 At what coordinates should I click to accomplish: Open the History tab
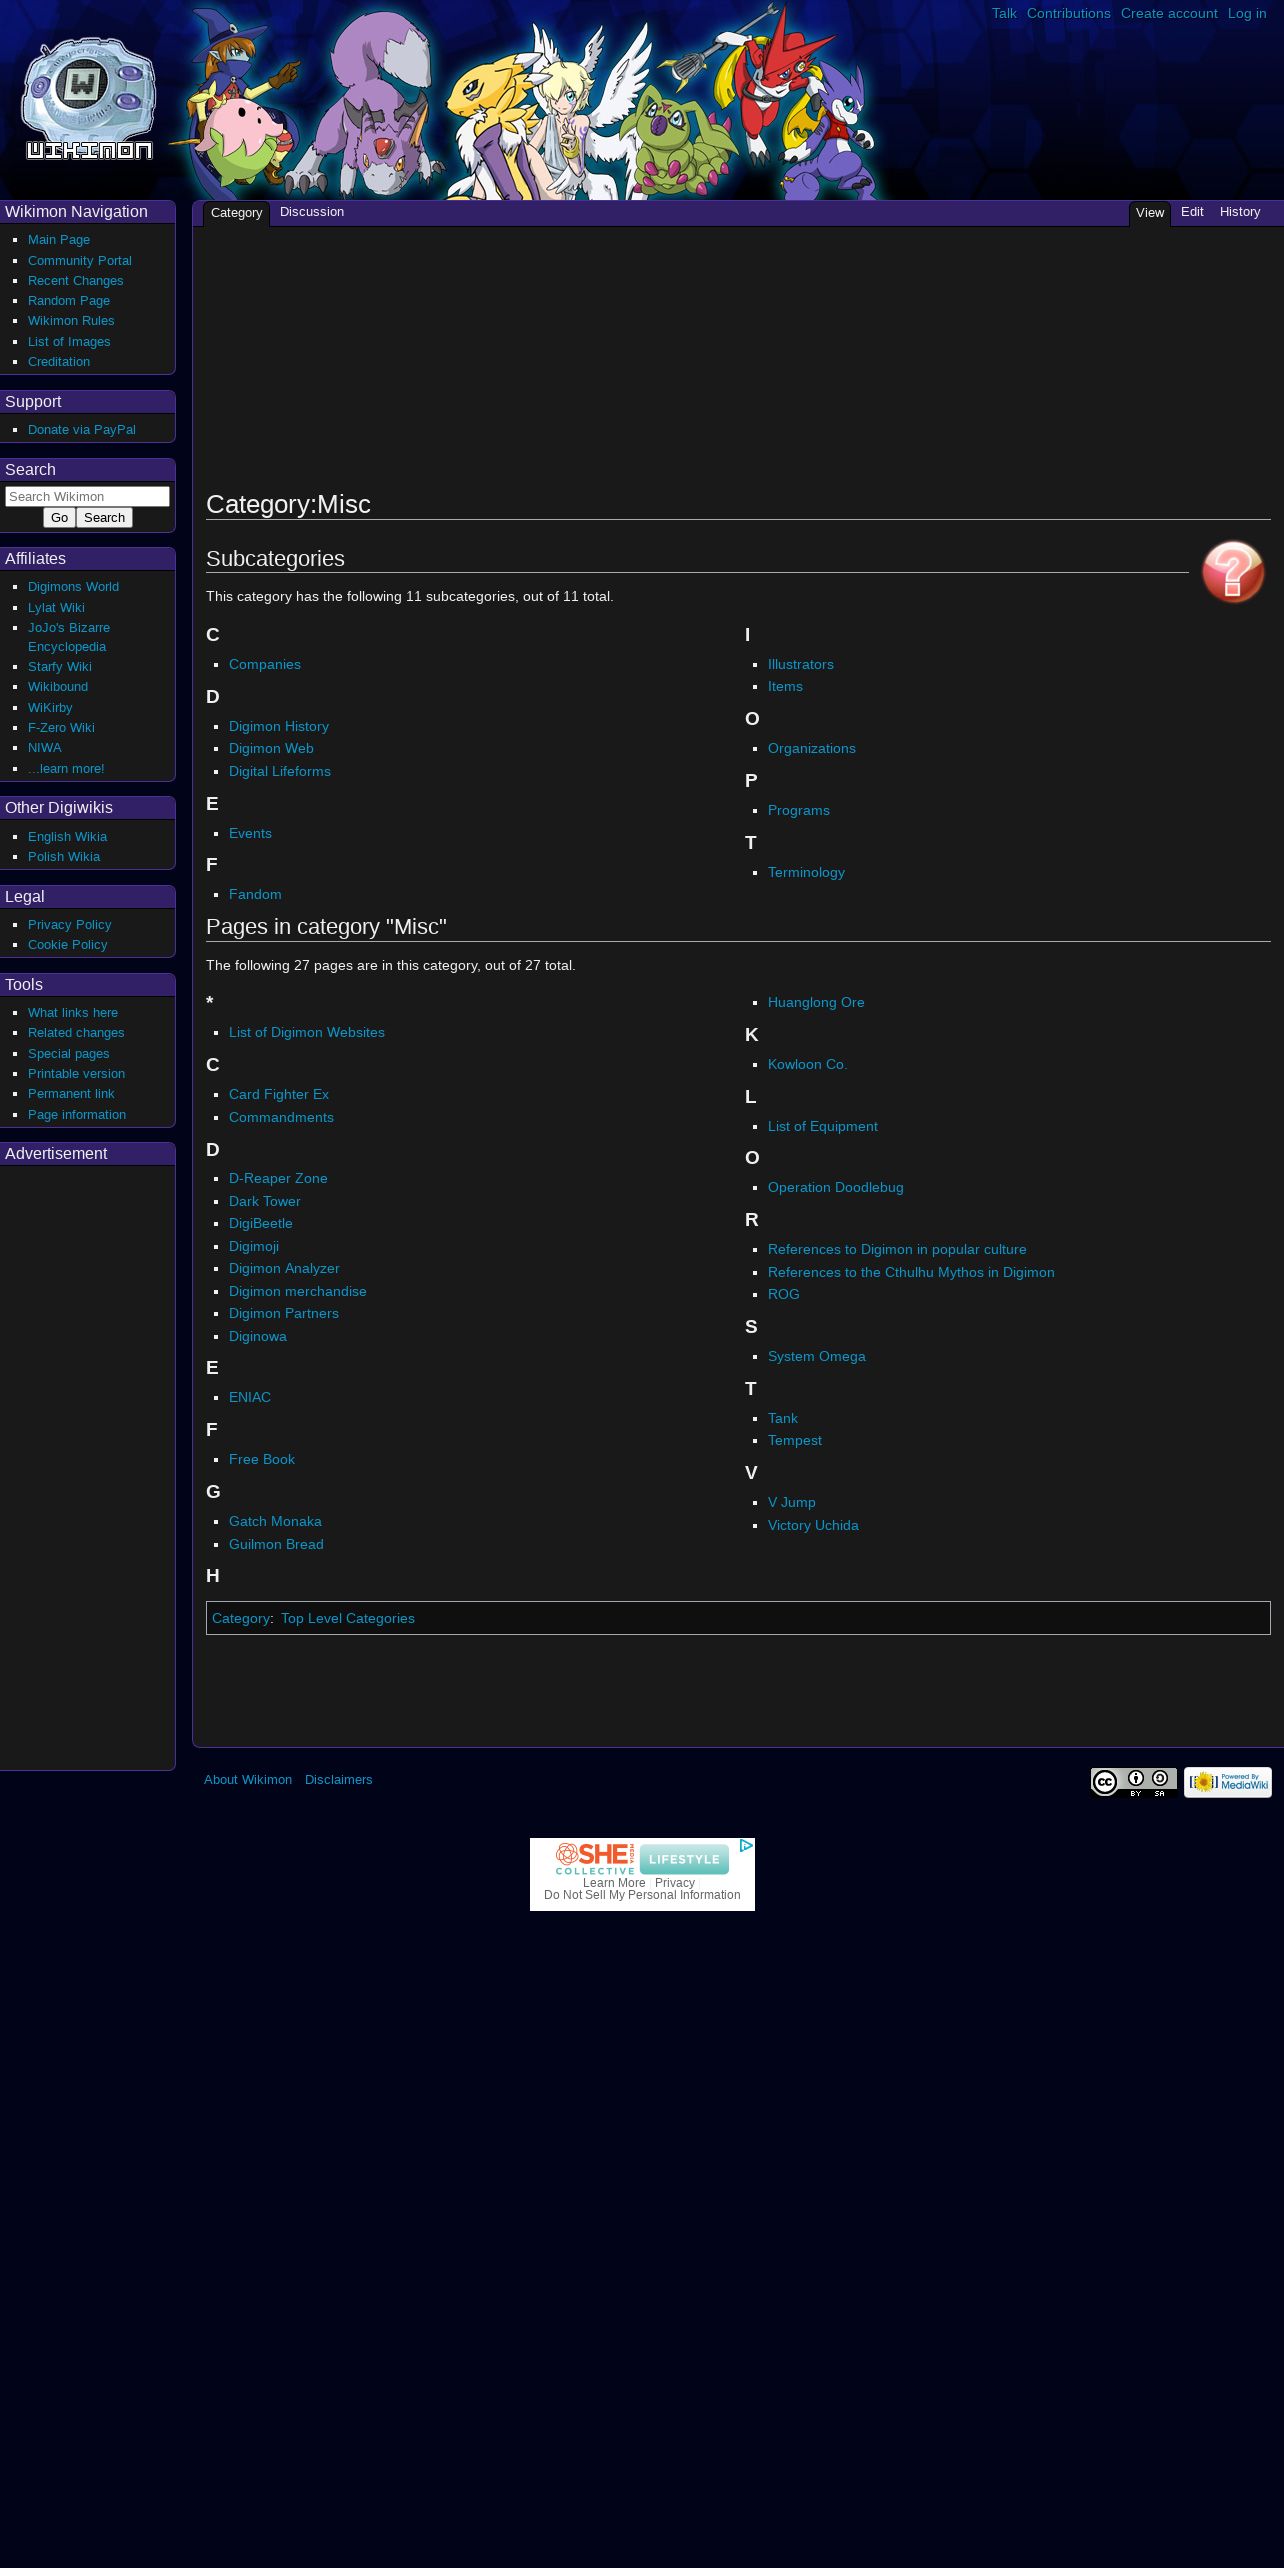1240,212
